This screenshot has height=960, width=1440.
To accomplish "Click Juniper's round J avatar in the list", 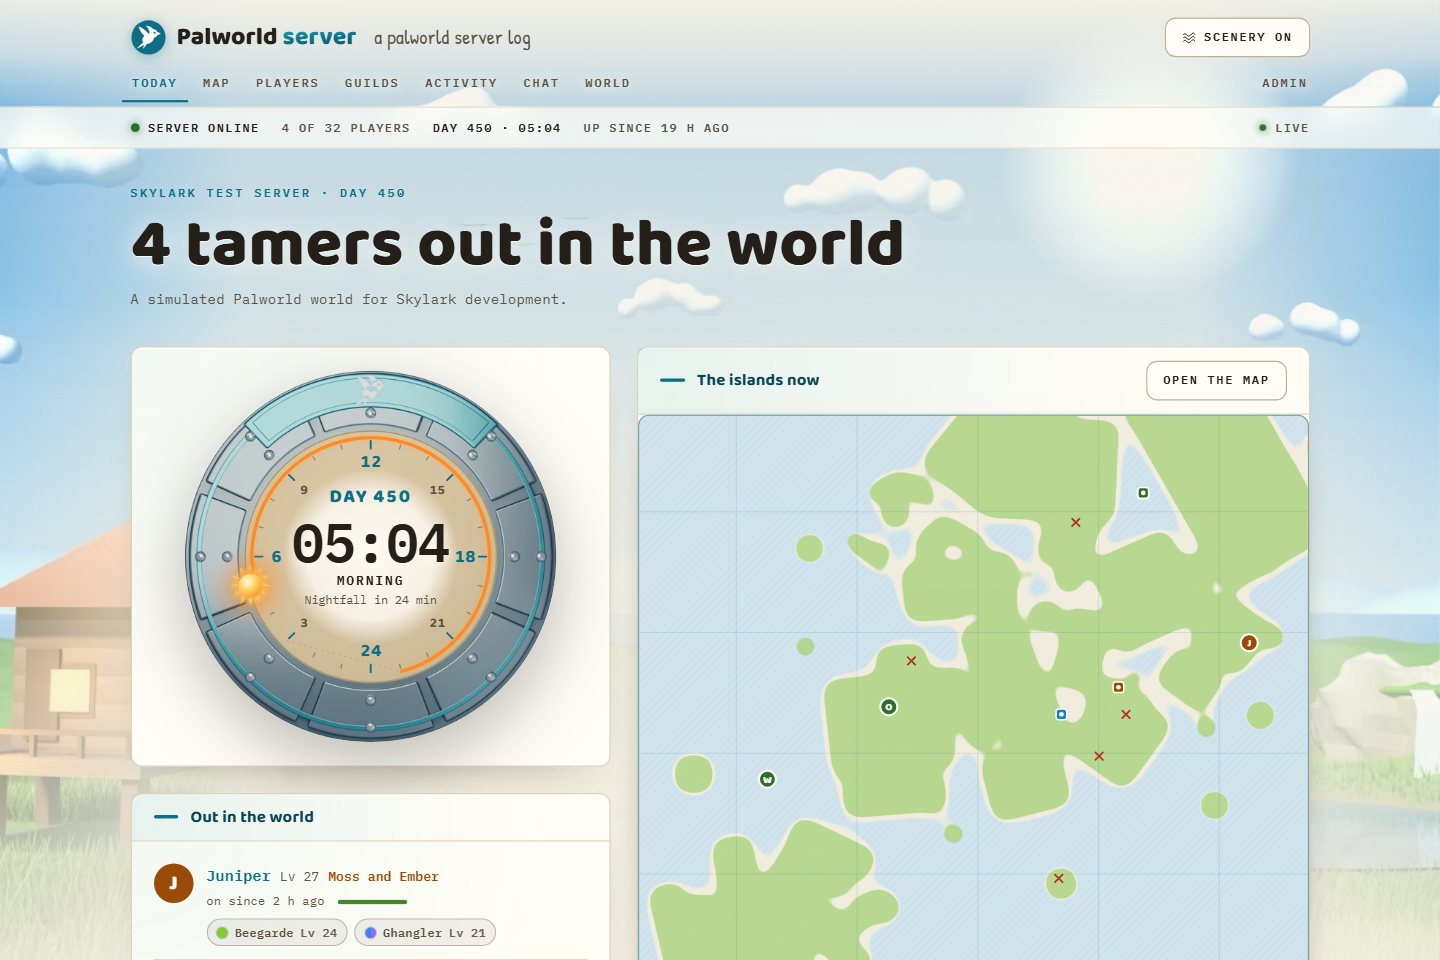I will coord(173,883).
